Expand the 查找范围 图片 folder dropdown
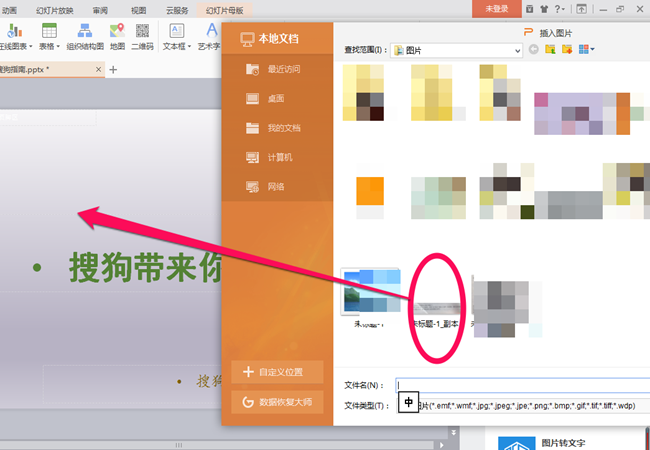650x450 pixels. coord(517,51)
